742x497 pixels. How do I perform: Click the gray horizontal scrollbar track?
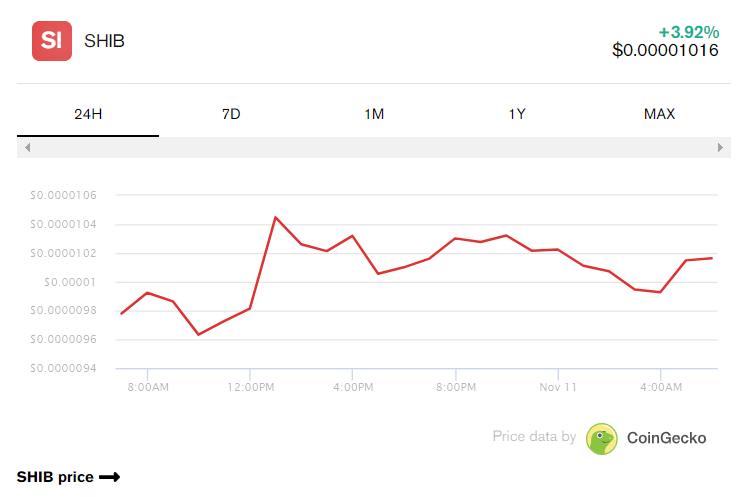(374, 148)
